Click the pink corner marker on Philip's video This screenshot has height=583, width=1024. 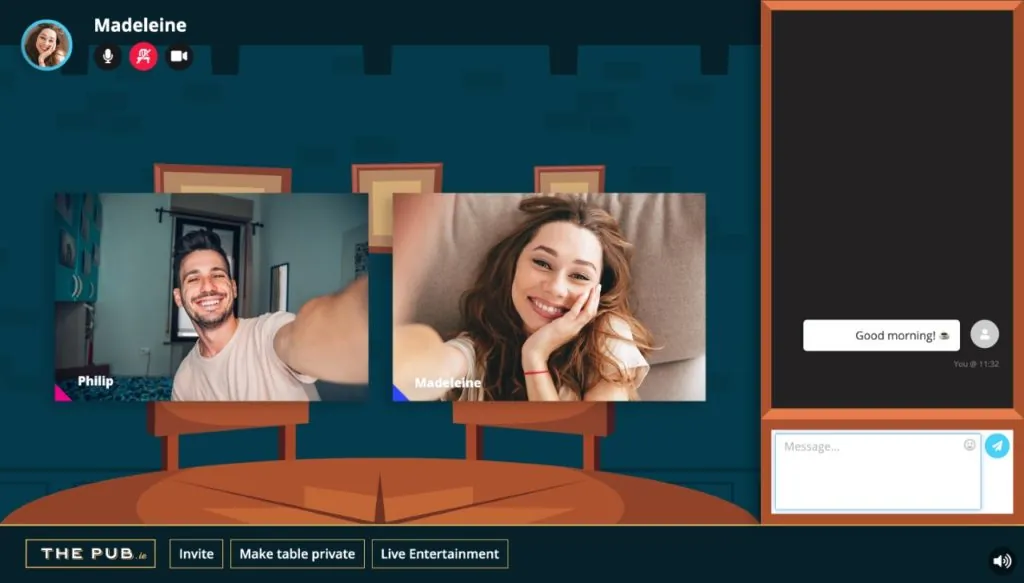click(x=61, y=394)
